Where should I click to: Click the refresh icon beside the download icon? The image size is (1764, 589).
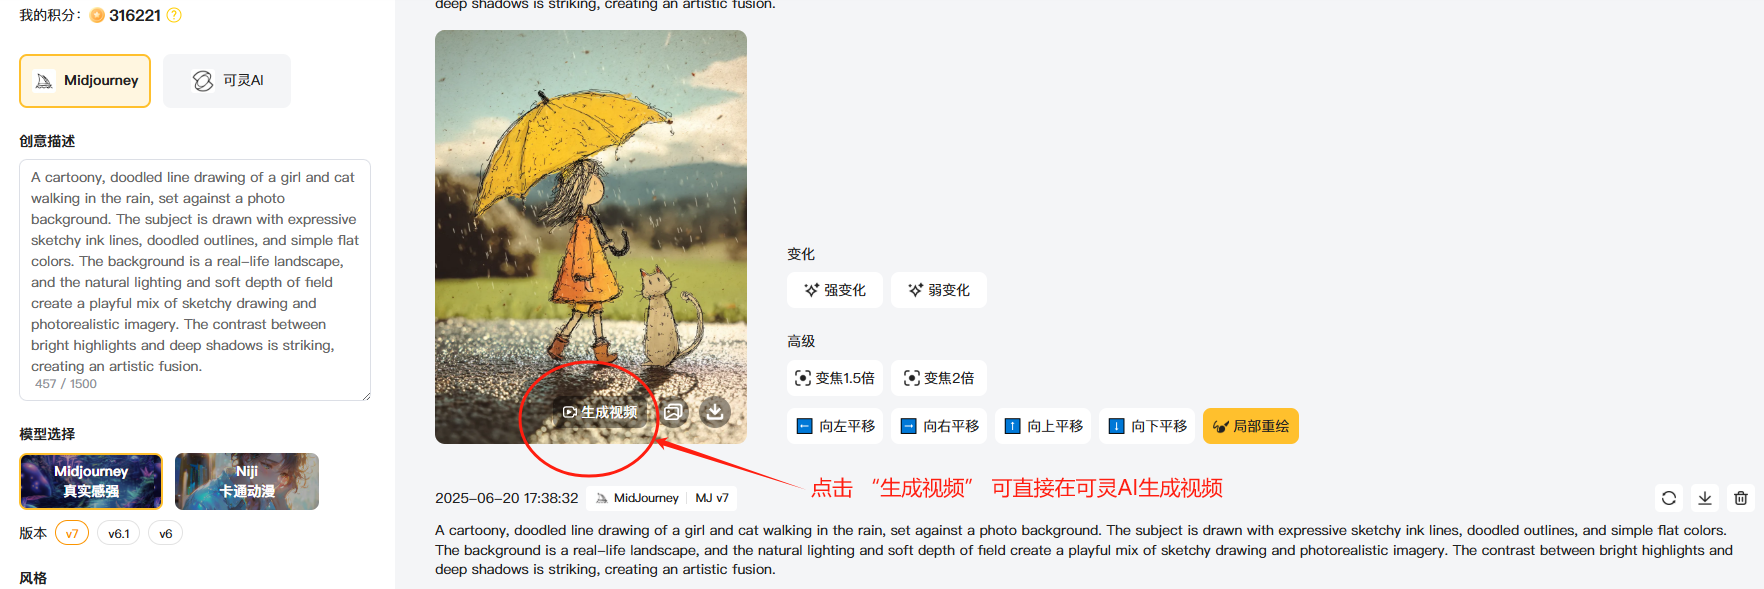click(x=1669, y=498)
